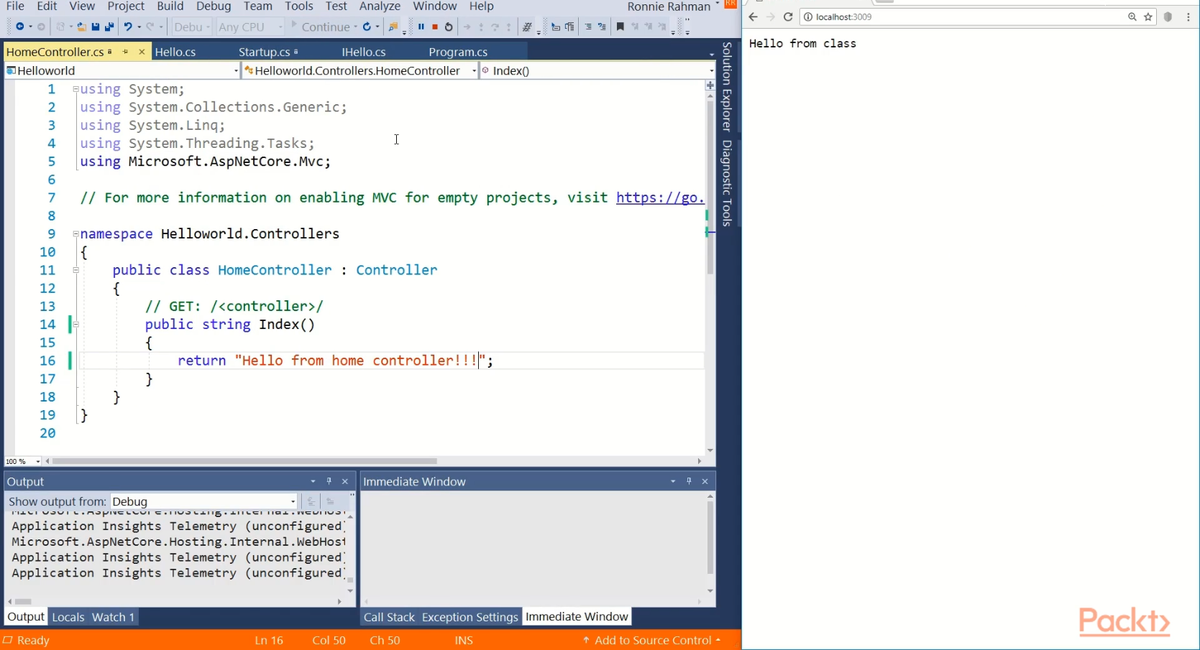Close the Output panel with its X
1200x650 pixels.
345,481
